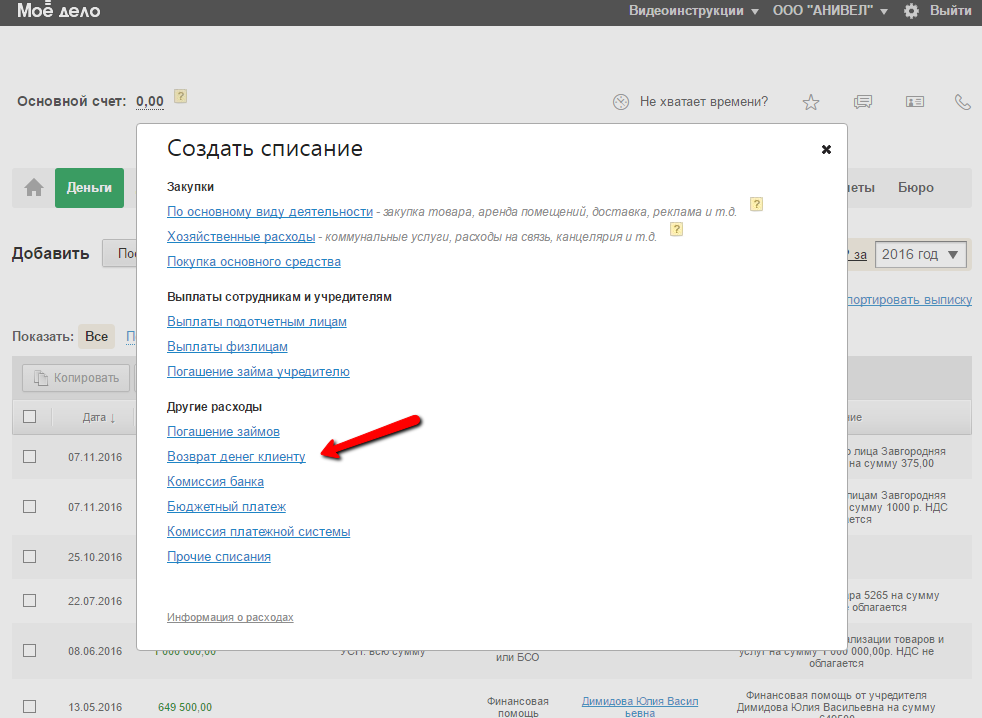Open 'Димидова Юлия Васильевна' counterparty link
This screenshot has width=982, height=718.
(x=639, y=707)
